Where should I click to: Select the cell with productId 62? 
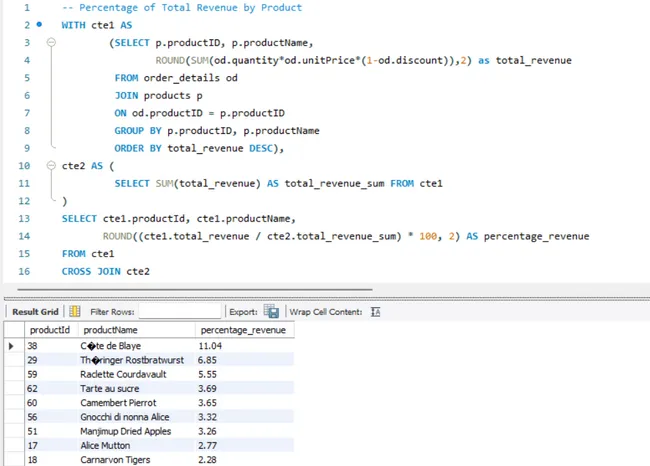click(x=51, y=388)
